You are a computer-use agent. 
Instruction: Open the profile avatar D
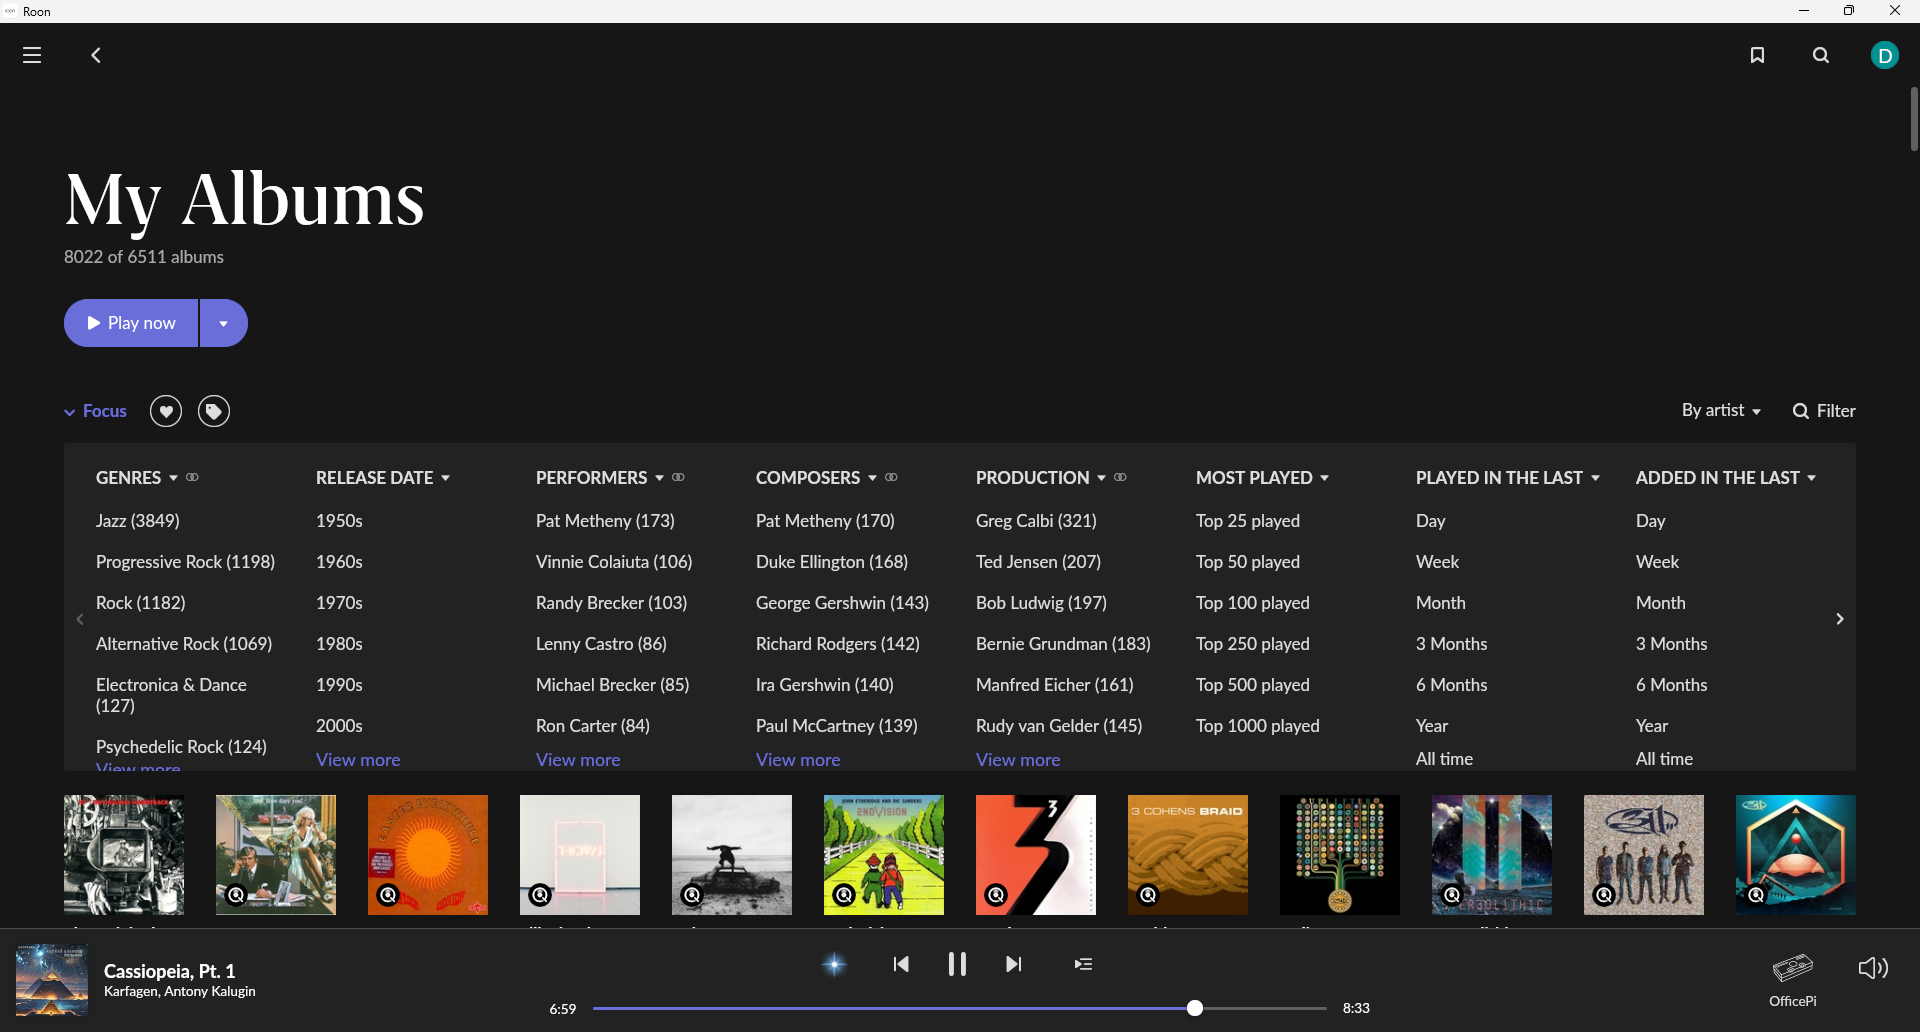coord(1885,55)
